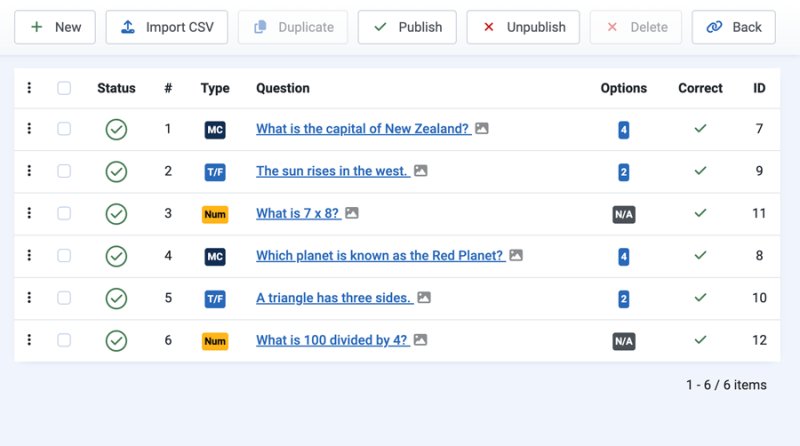
Task: Click options count badge on sun rises row
Action: click(623, 172)
